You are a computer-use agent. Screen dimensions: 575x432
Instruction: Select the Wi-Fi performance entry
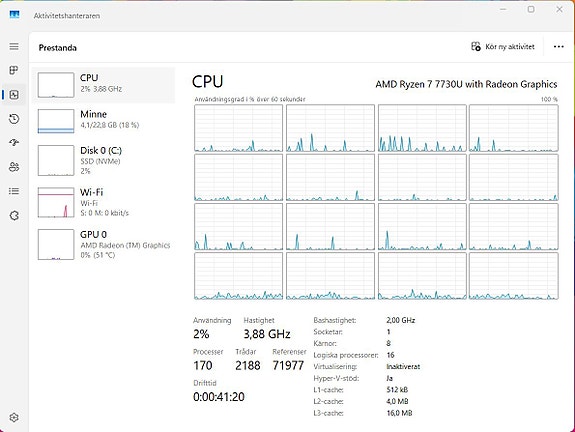(104, 202)
